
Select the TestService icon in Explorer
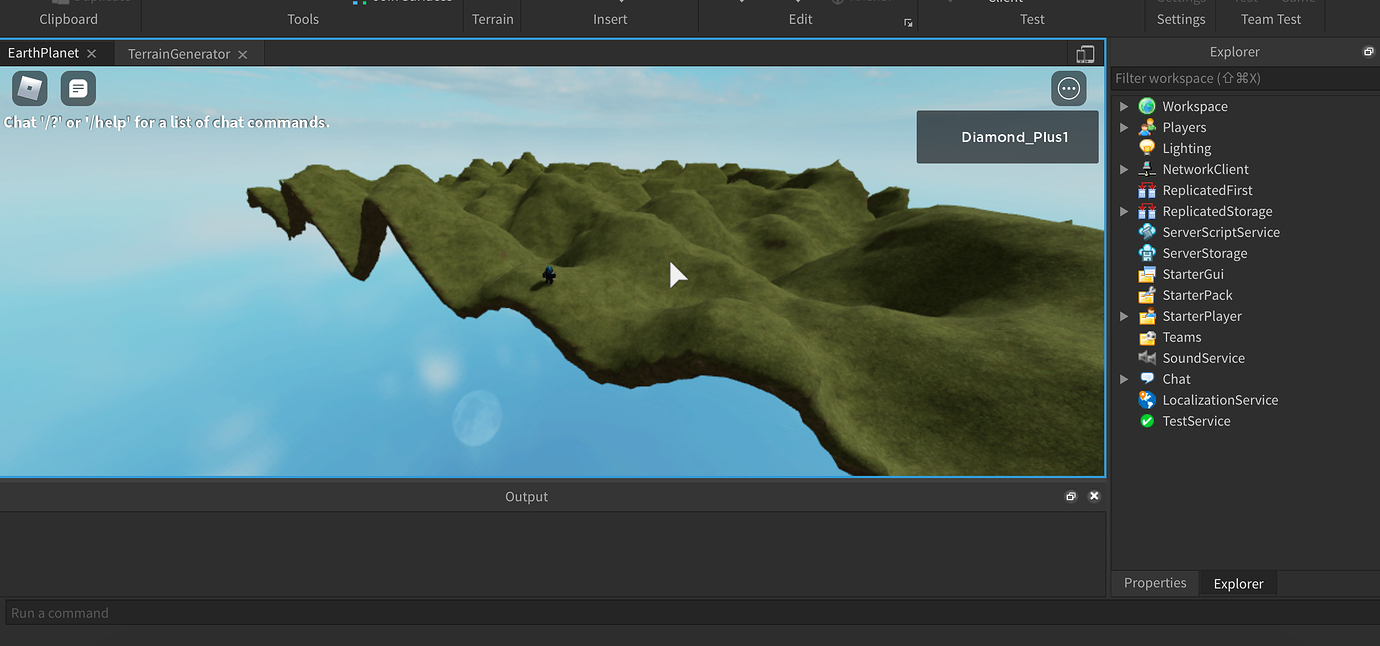(1146, 420)
